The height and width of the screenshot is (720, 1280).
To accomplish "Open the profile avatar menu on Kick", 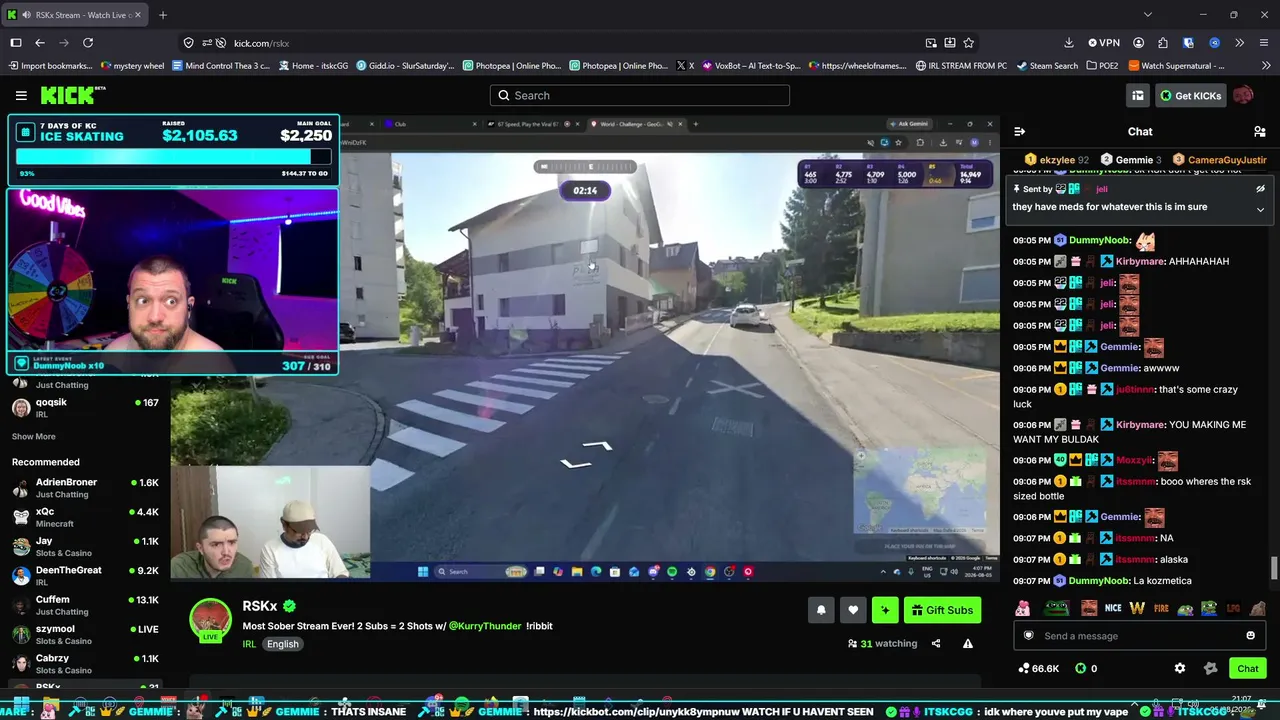I will tap(1243, 95).
